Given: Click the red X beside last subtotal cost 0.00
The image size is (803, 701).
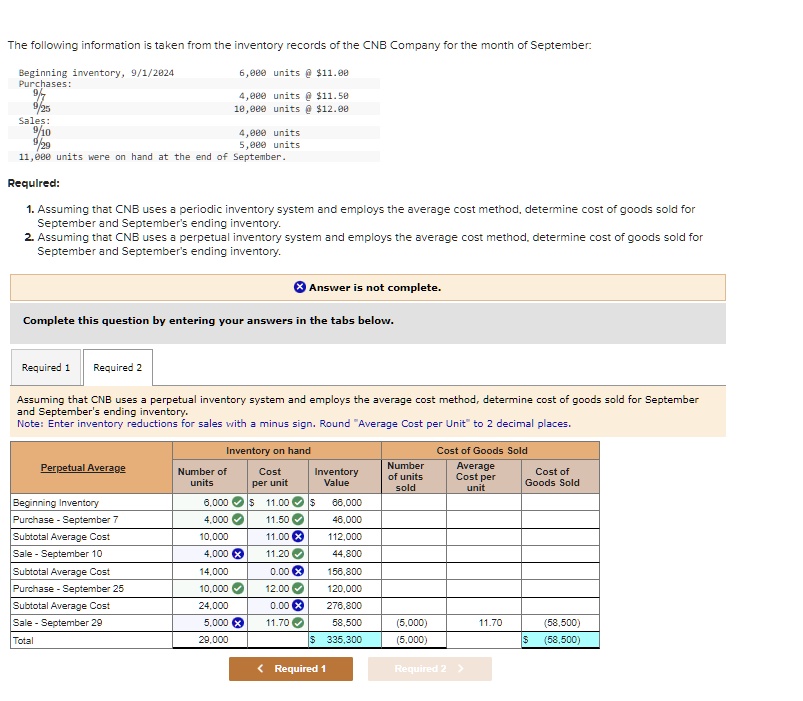Looking at the screenshot, I should pyautogui.click(x=298, y=605).
